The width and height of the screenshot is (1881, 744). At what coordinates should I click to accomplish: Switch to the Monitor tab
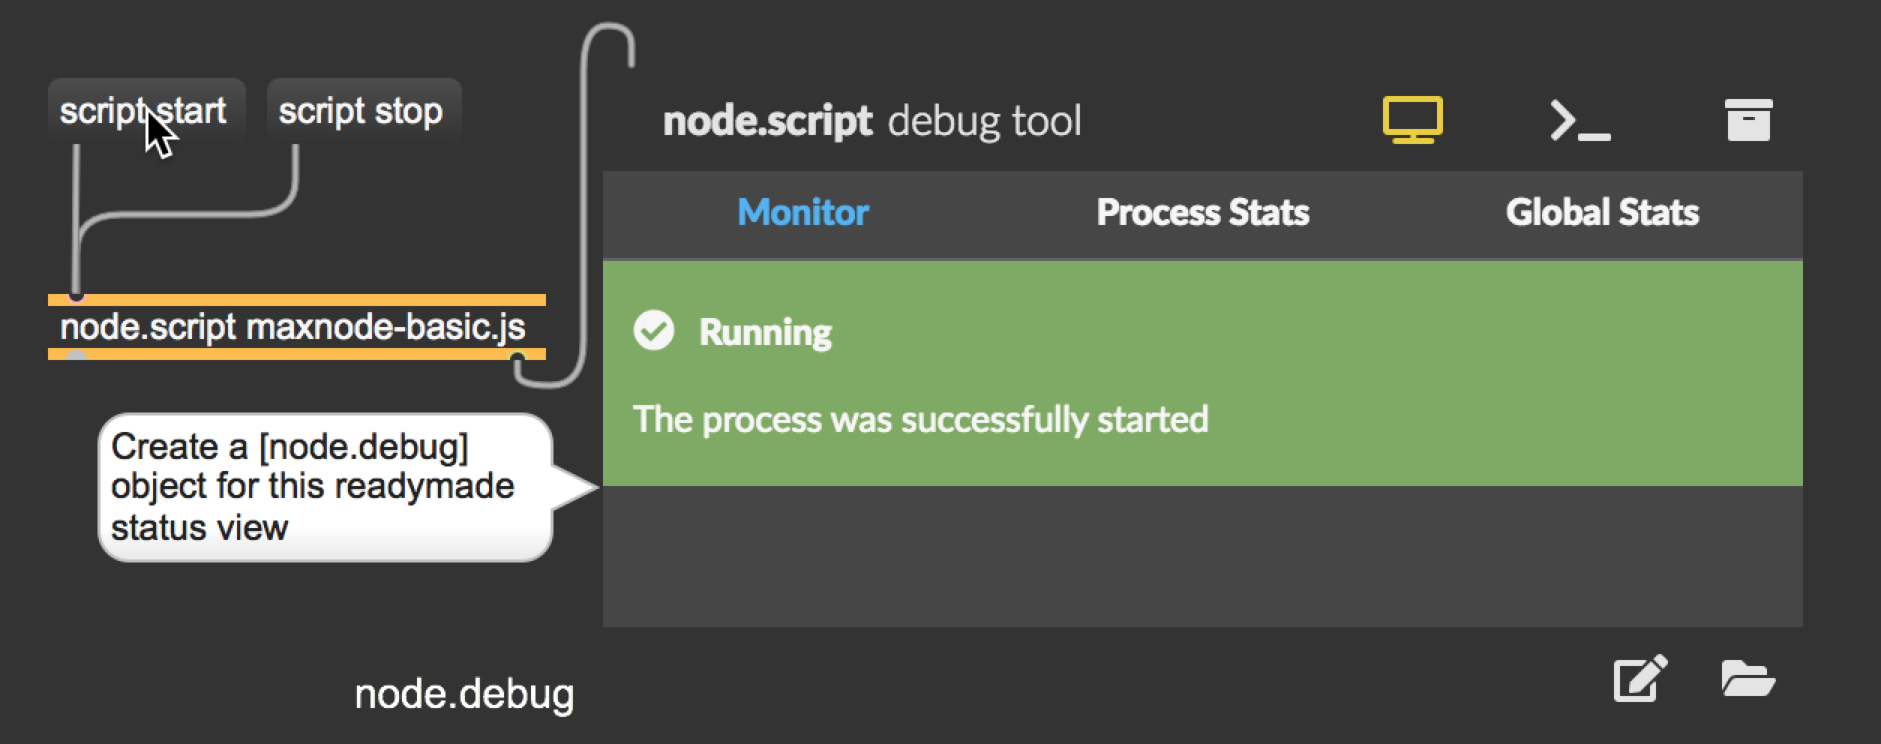point(803,213)
